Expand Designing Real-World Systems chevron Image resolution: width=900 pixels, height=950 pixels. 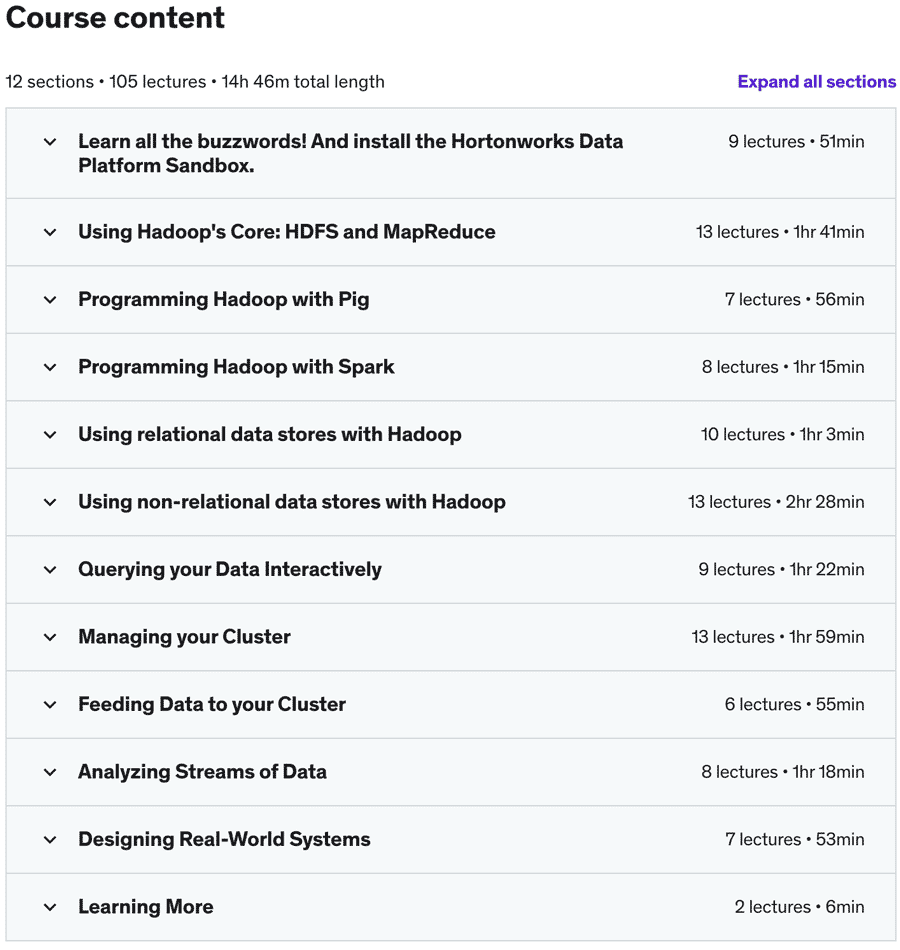click(x=50, y=840)
